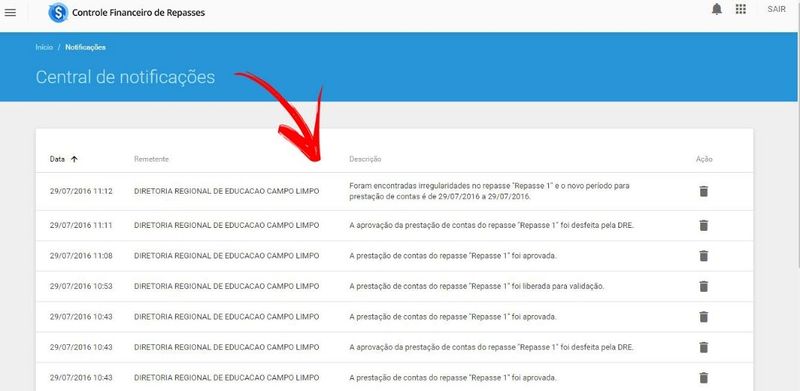Image resolution: width=800 pixels, height=391 pixels.
Task: Delete the bottom 10:43 notification row
Action: click(x=704, y=378)
